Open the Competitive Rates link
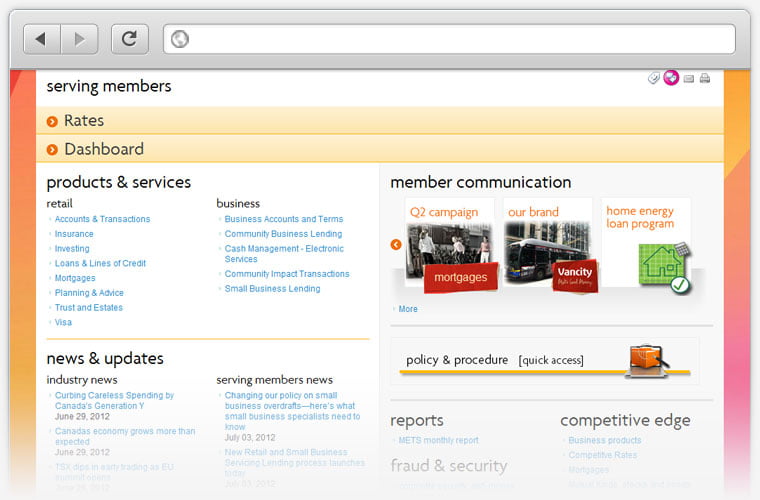 click(602, 455)
